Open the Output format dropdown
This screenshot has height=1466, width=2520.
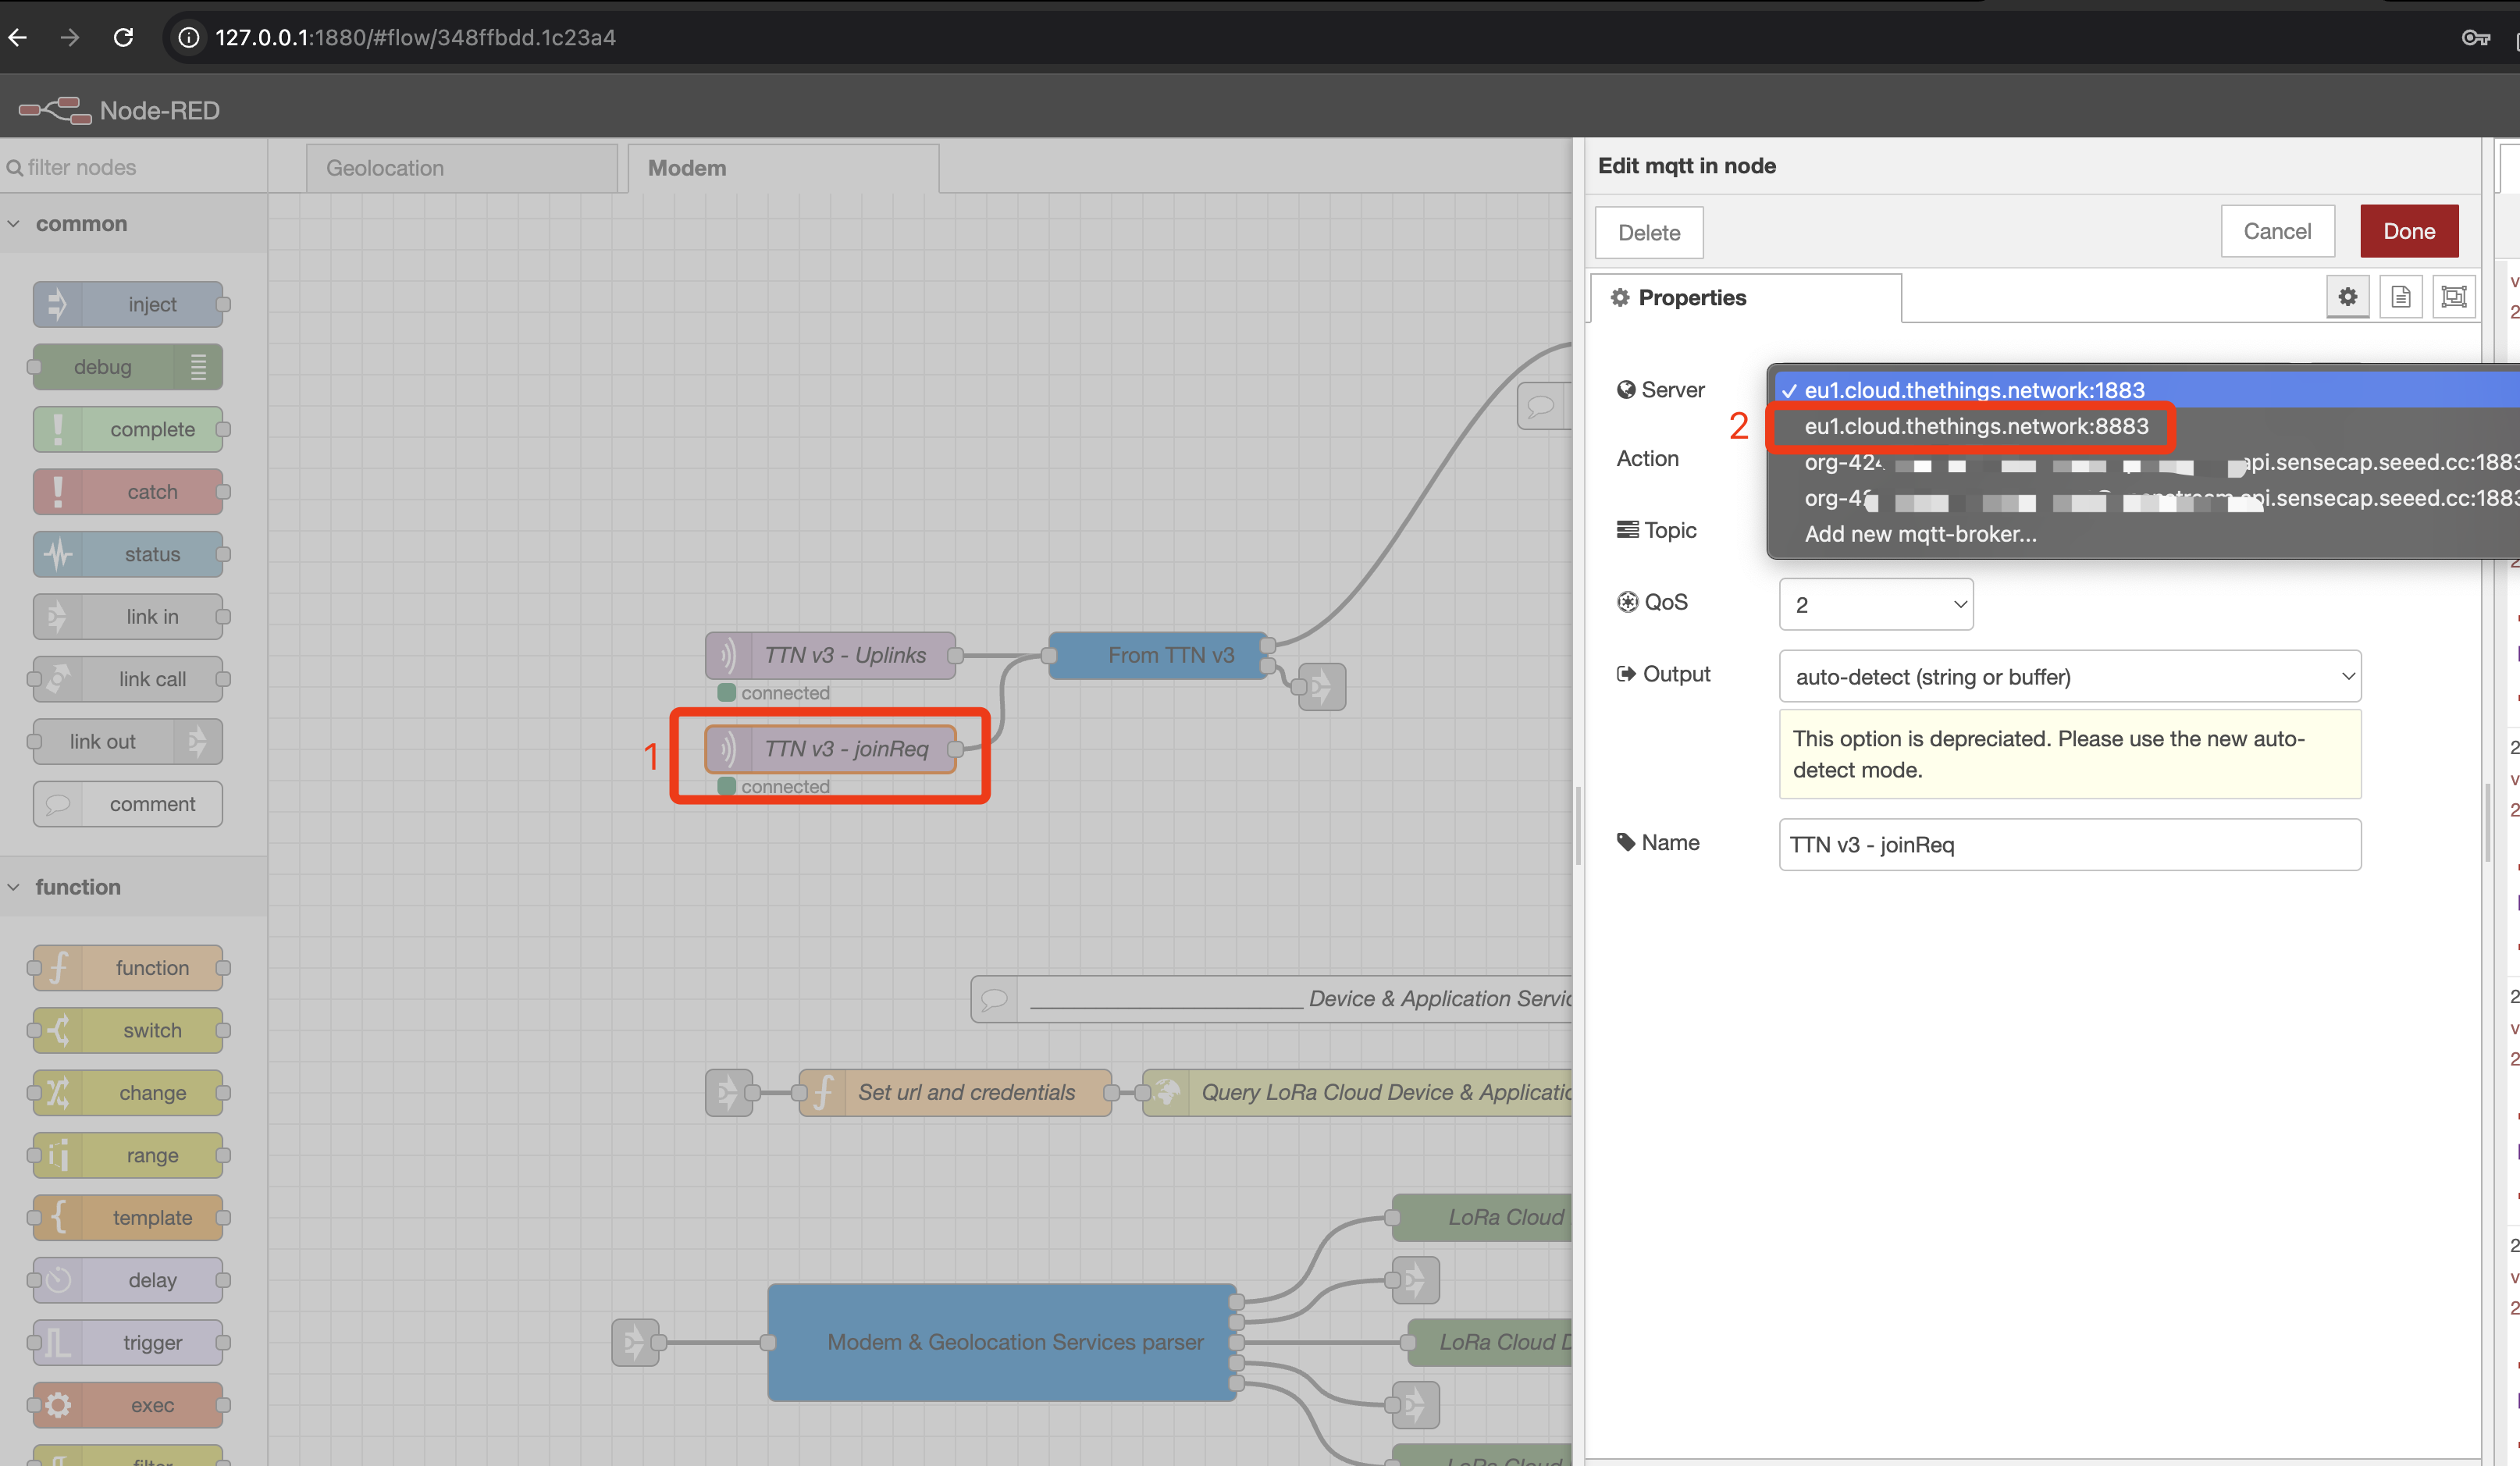2069,676
